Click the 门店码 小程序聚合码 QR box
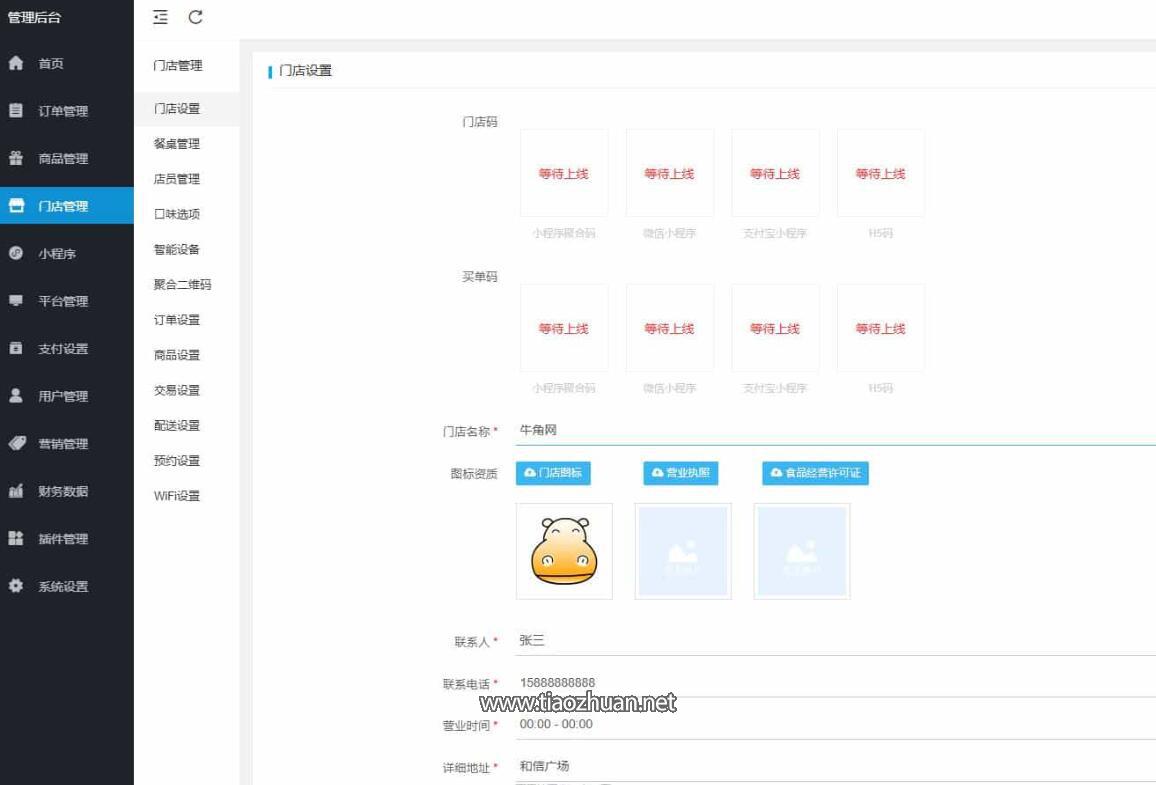The width and height of the screenshot is (1156, 785). pos(564,172)
